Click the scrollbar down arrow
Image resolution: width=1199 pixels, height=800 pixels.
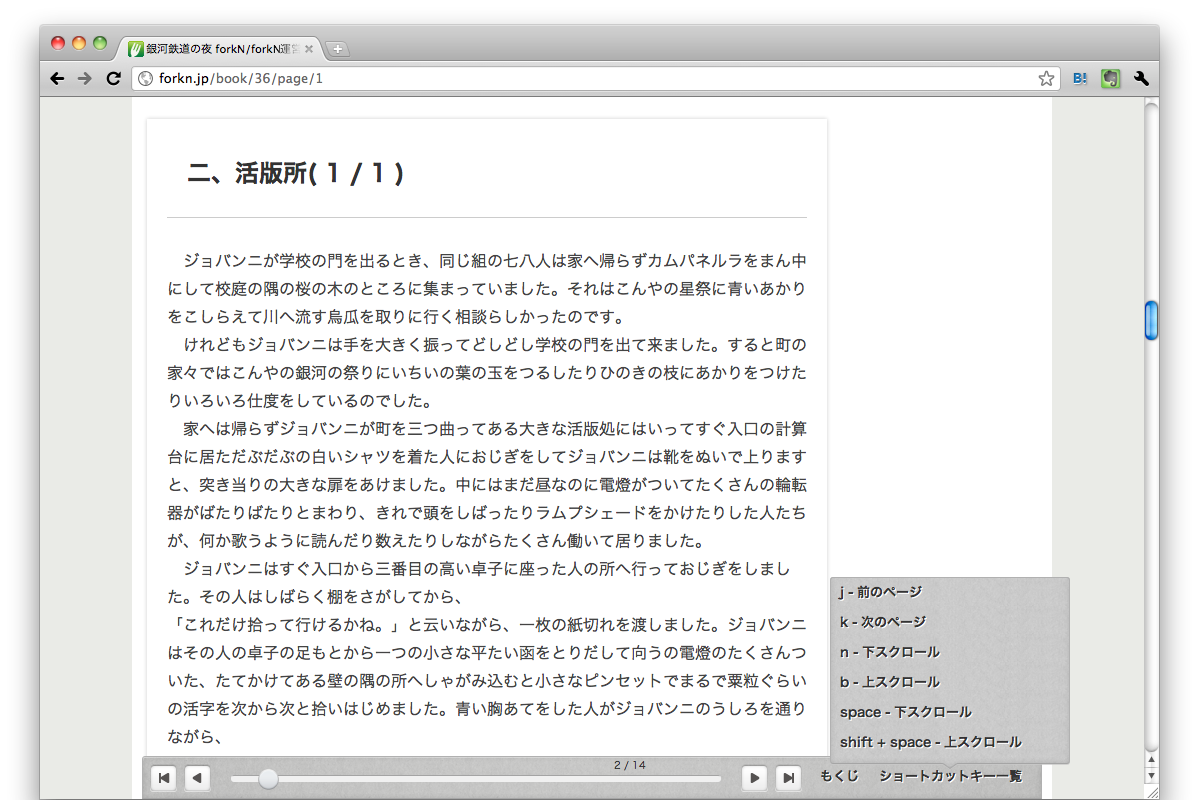(1151, 775)
